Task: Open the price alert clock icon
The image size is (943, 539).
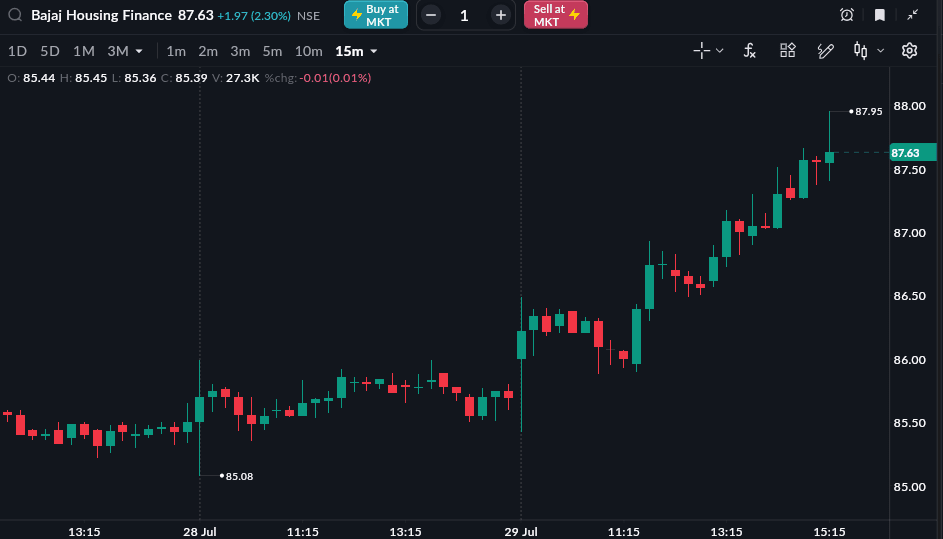Action: pos(847,15)
